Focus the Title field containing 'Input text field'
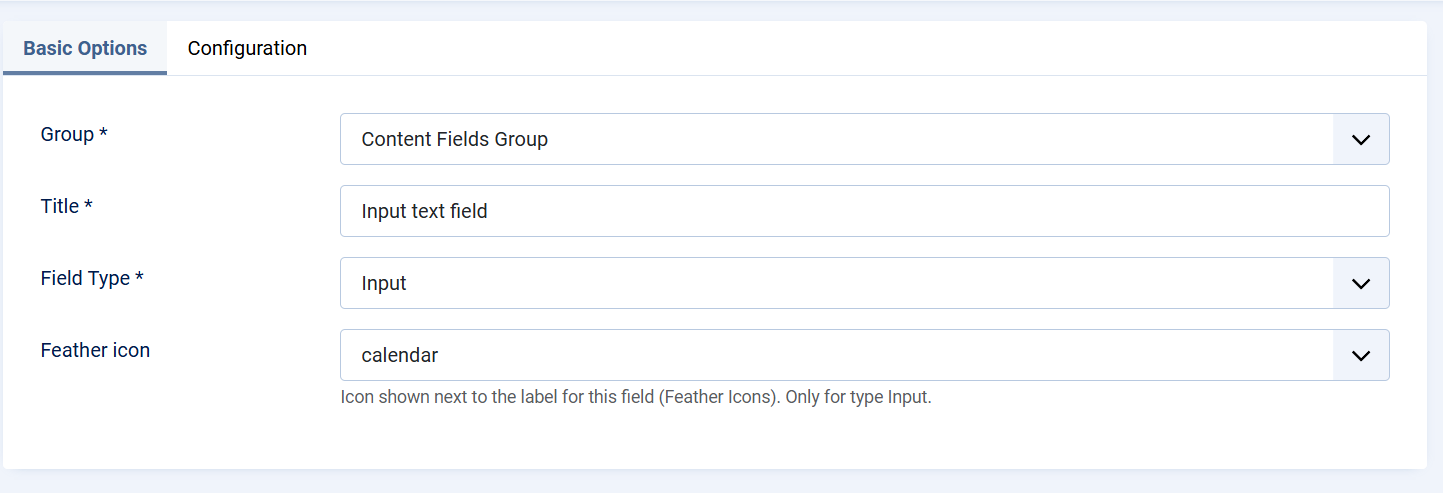This screenshot has width=1443, height=493. (x=864, y=211)
